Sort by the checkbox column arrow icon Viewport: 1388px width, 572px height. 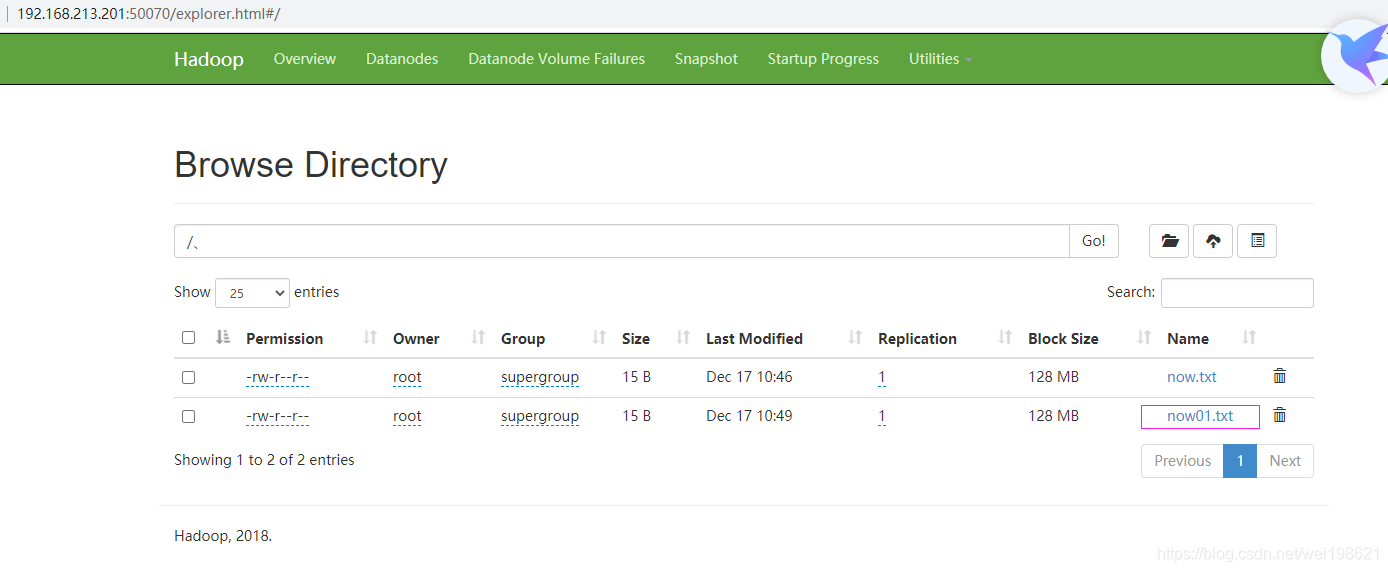point(223,337)
